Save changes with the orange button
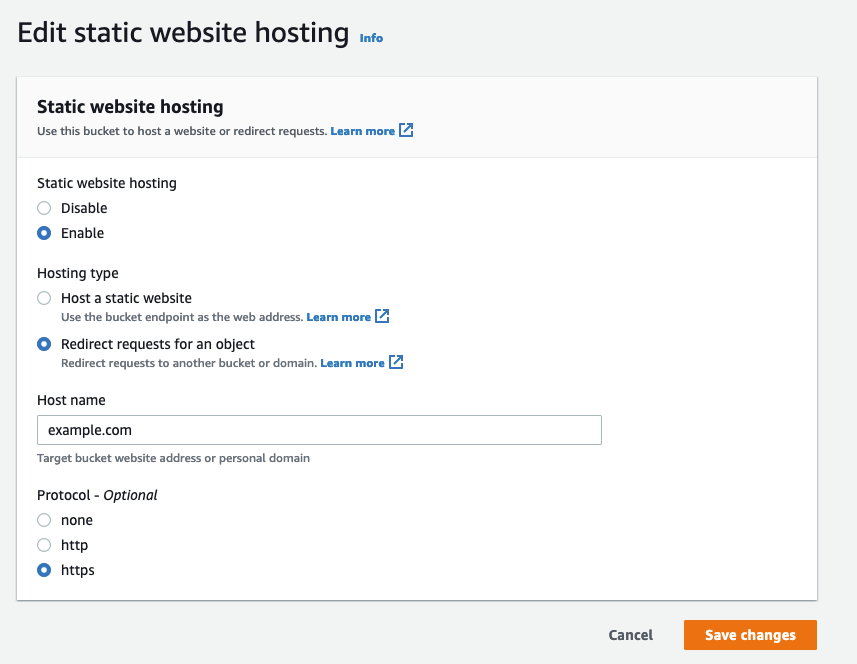The image size is (857, 664). [x=749, y=634]
